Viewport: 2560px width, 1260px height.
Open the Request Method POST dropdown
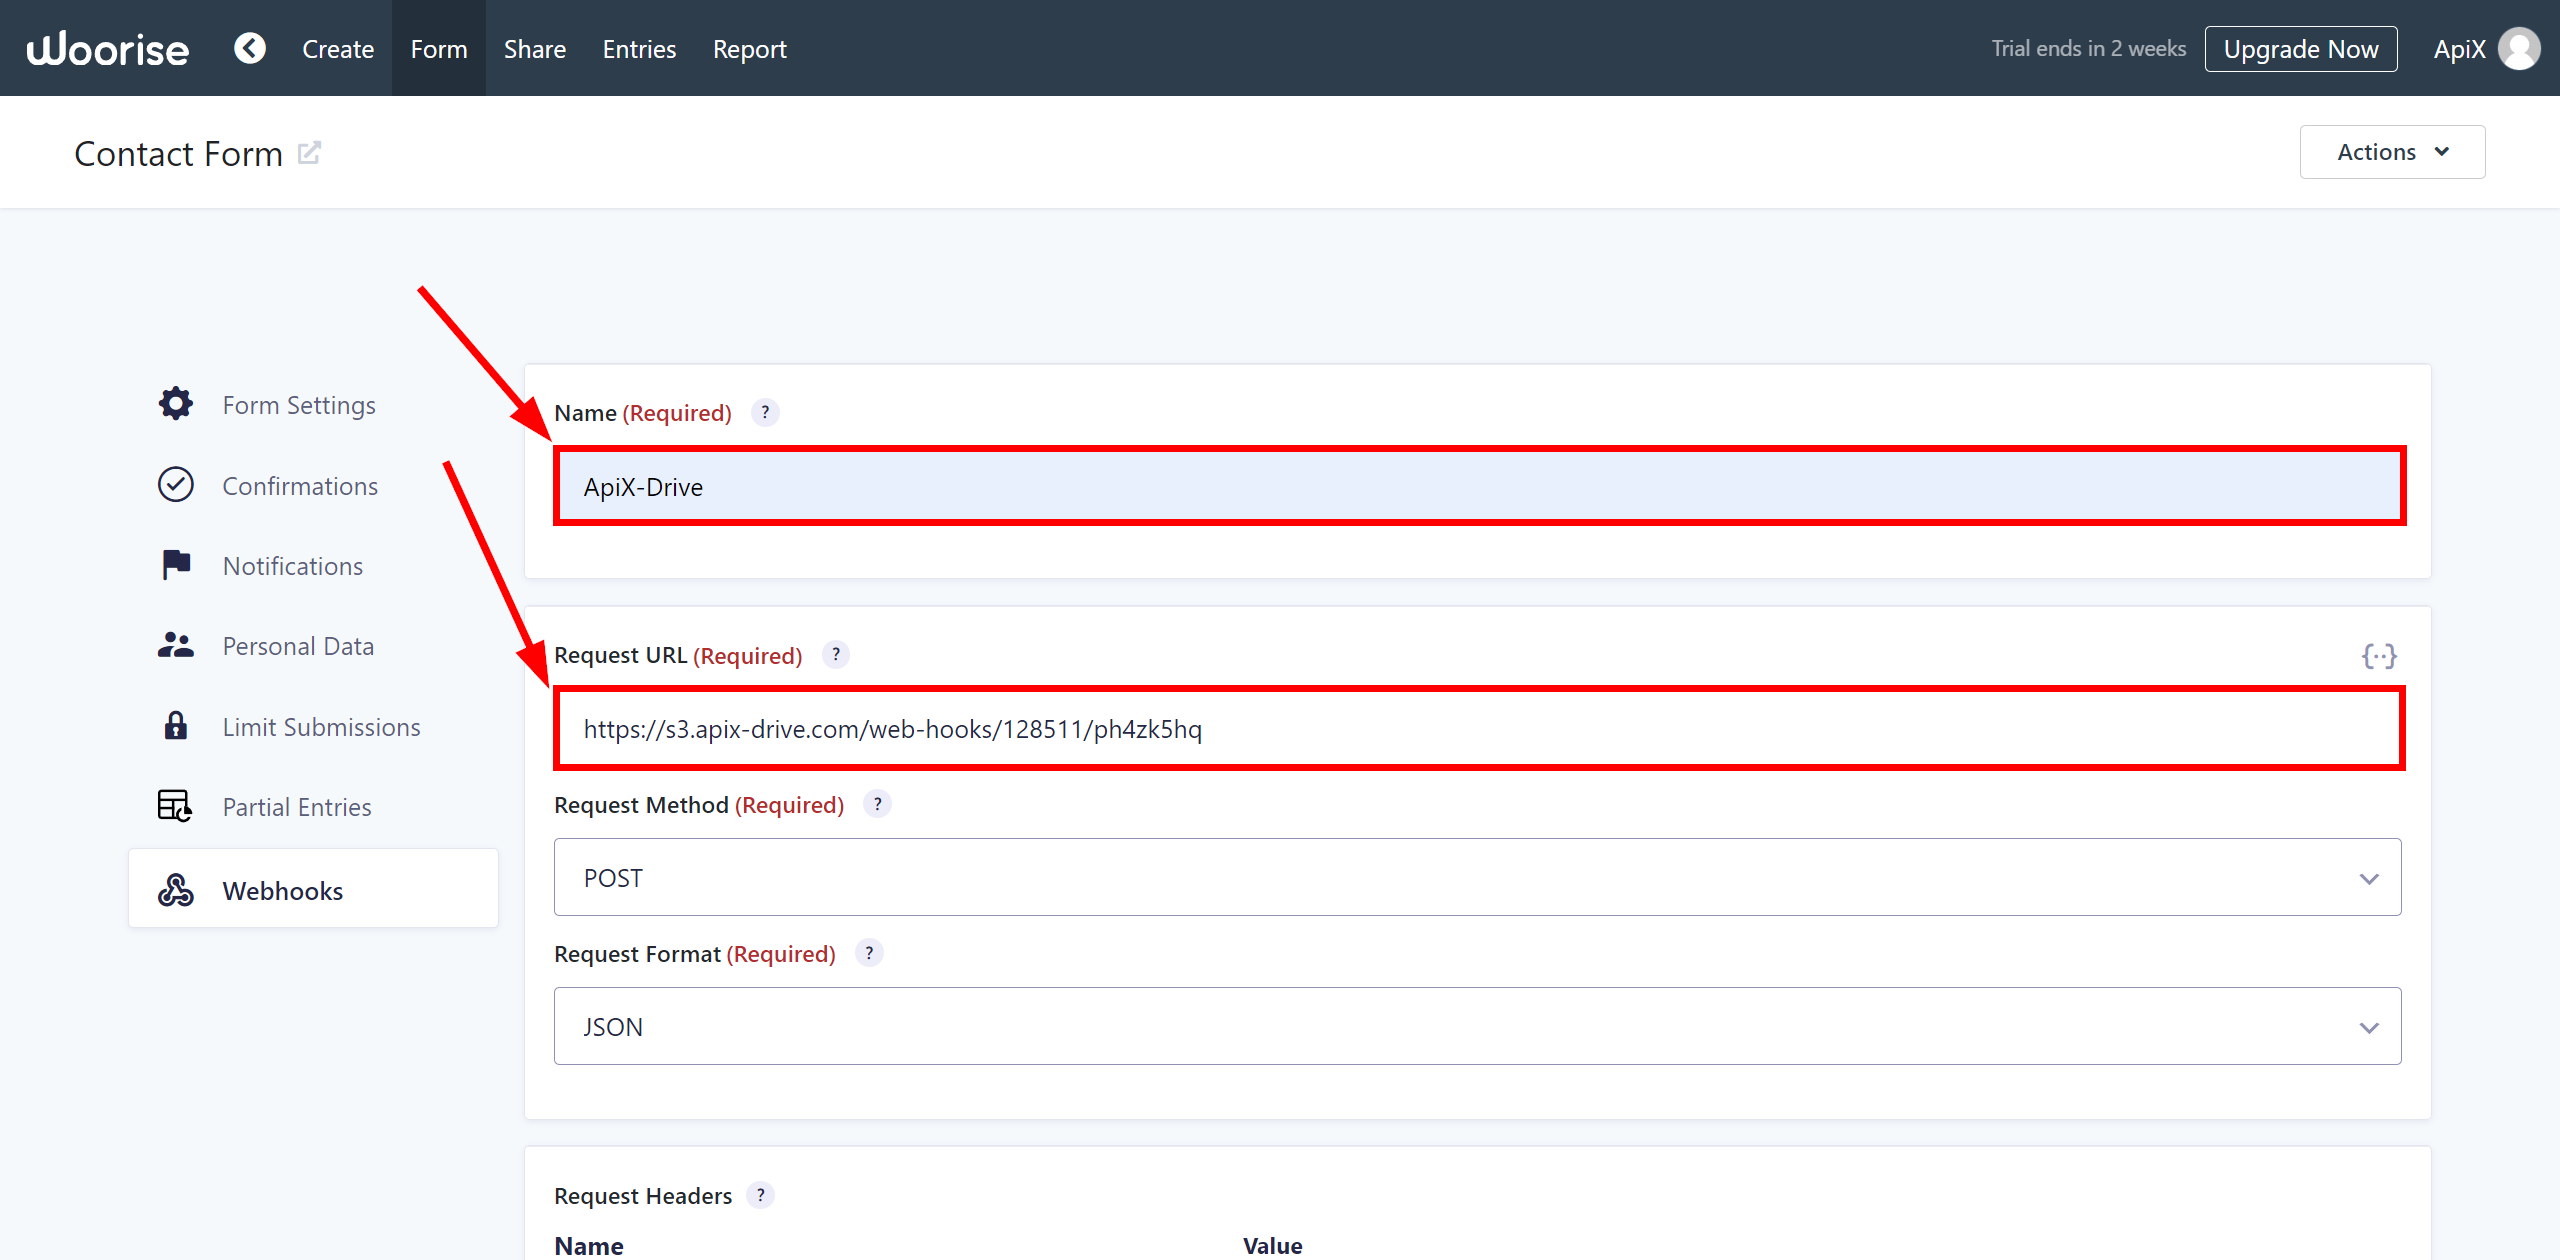(x=1477, y=877)
